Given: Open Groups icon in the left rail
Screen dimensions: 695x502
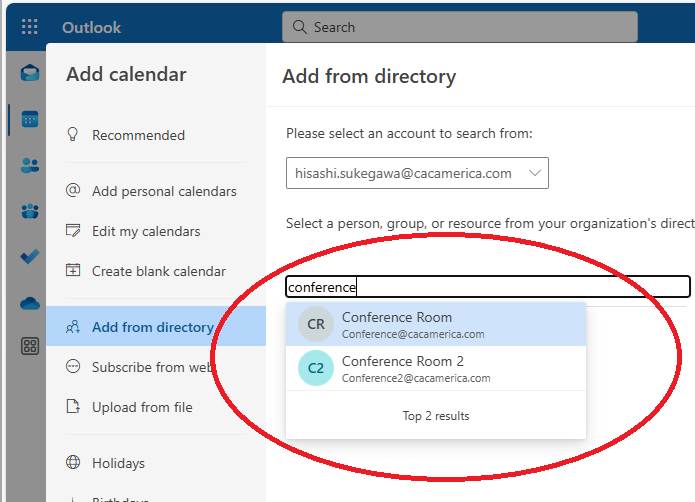Looking at the screenshot, I should [x=30, y=211].
